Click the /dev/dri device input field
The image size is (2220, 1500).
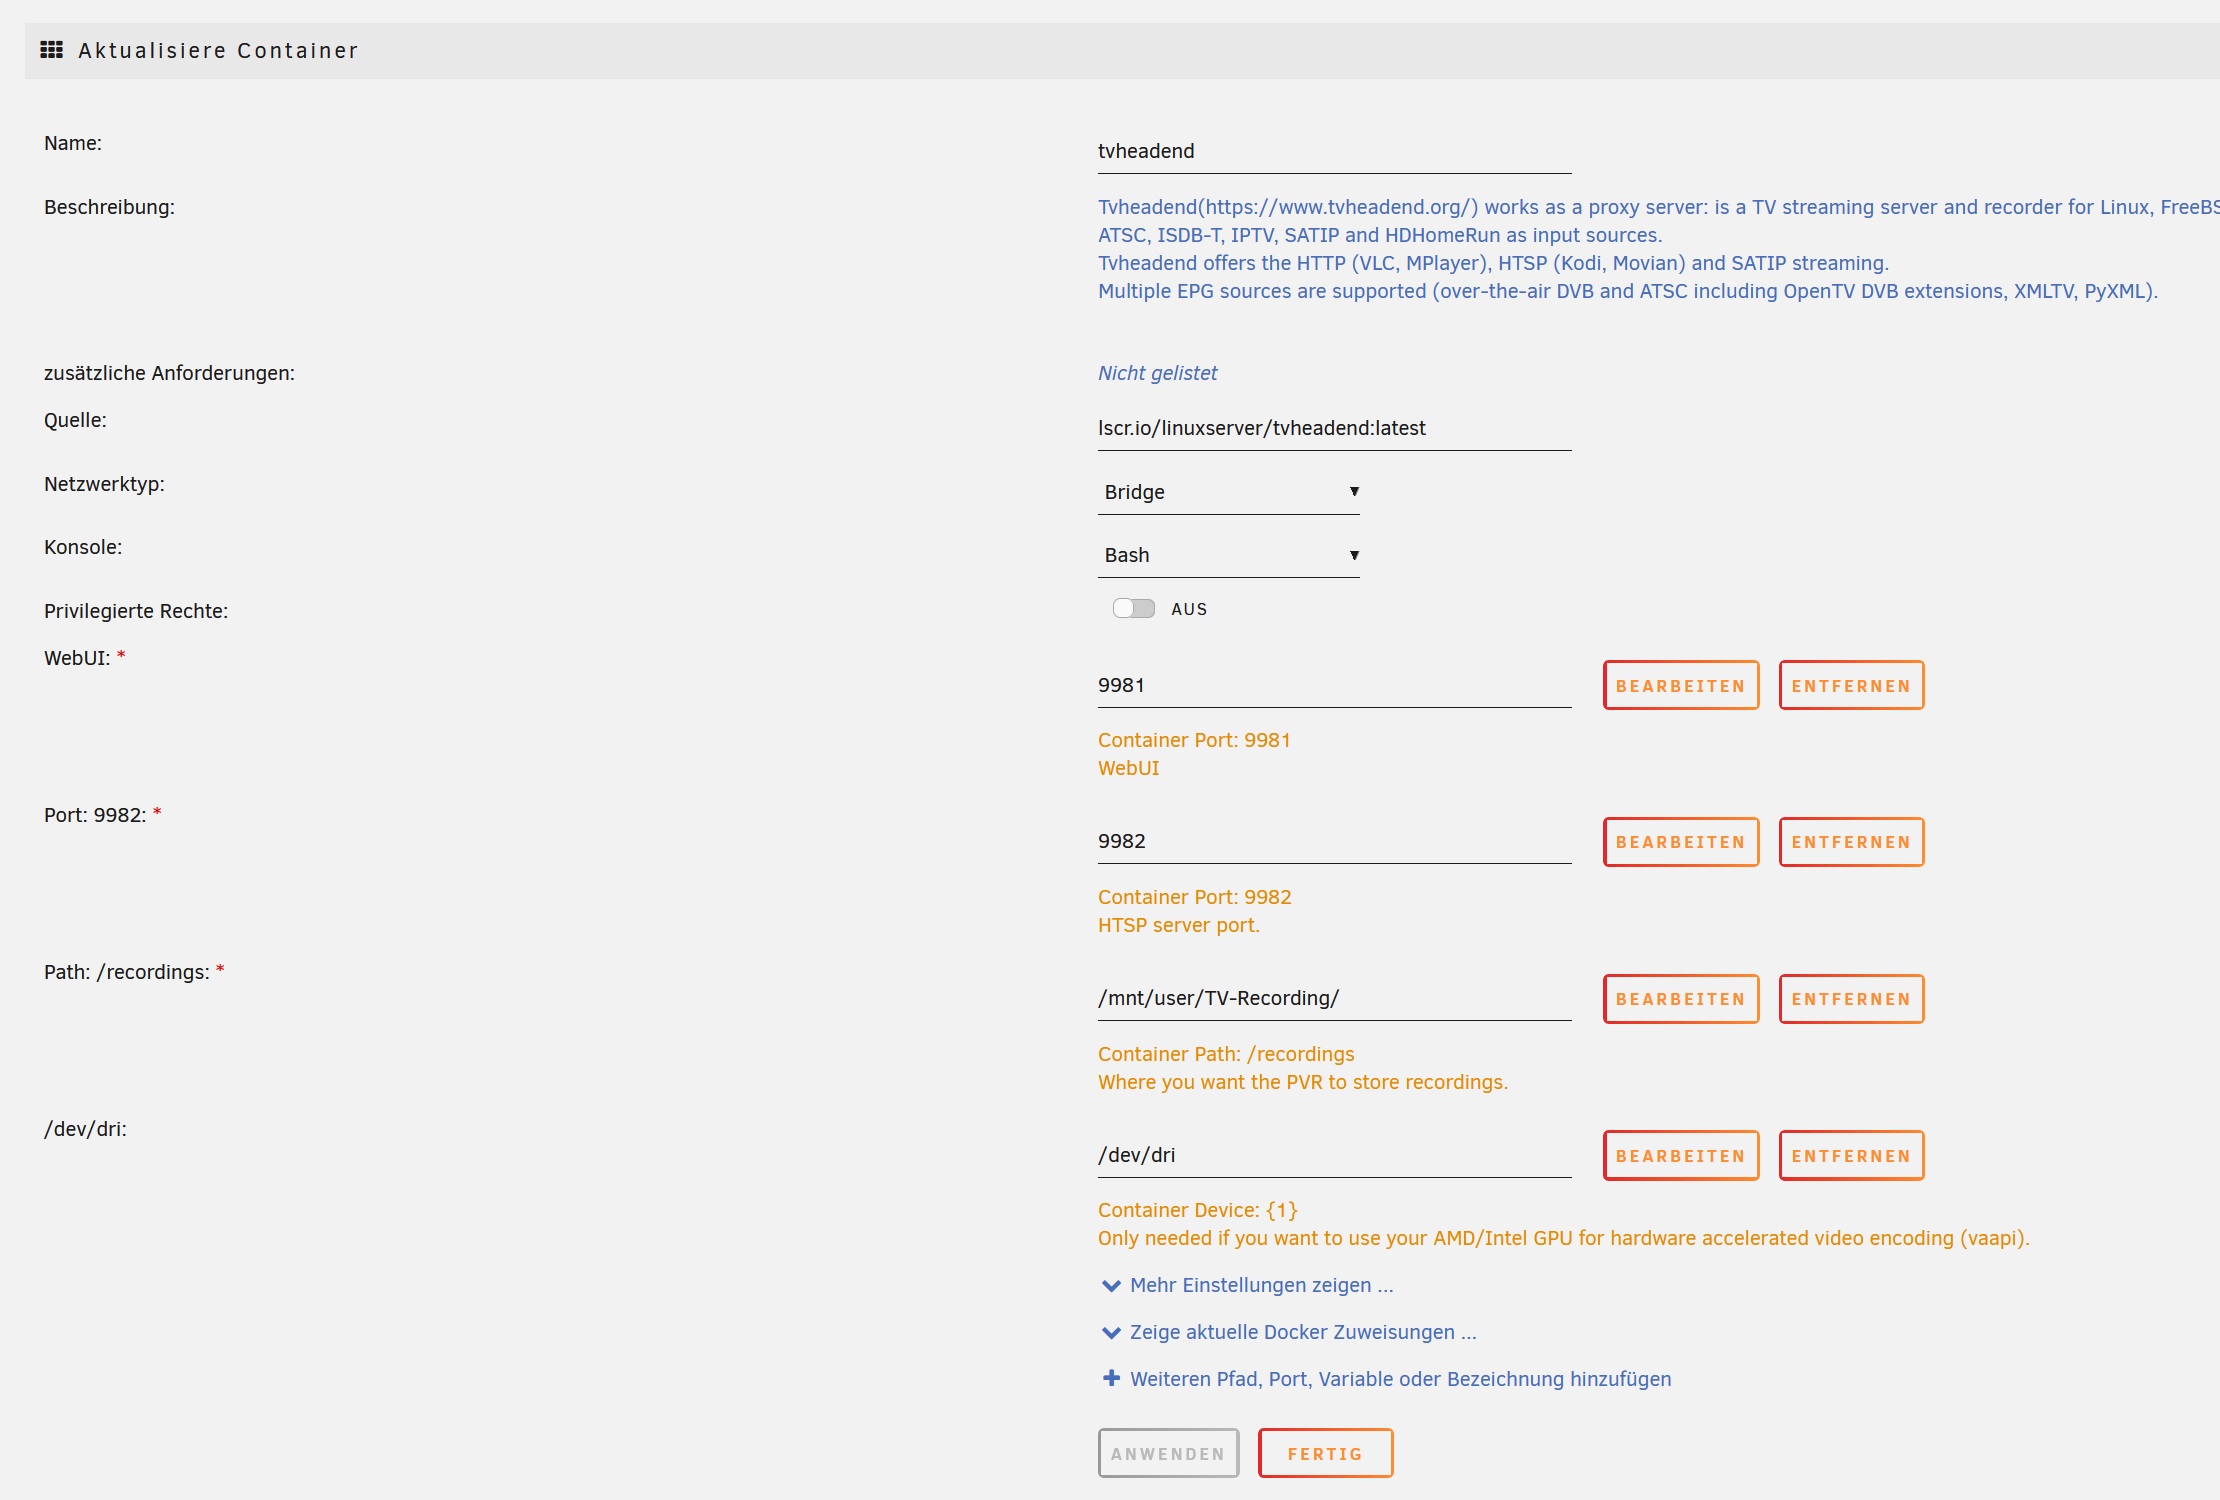pyautogui.click(x=1334, y=1155)
